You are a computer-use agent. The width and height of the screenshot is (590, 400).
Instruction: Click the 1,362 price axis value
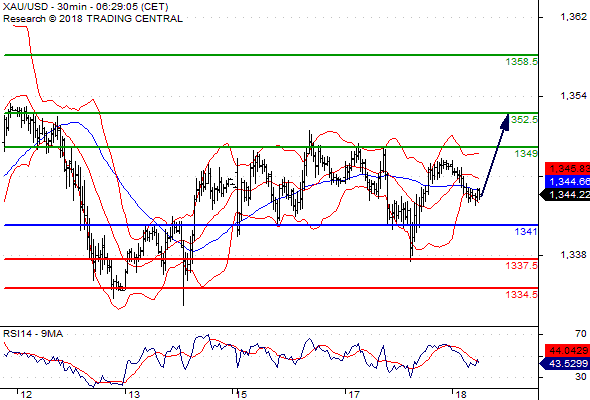(573, 17)
